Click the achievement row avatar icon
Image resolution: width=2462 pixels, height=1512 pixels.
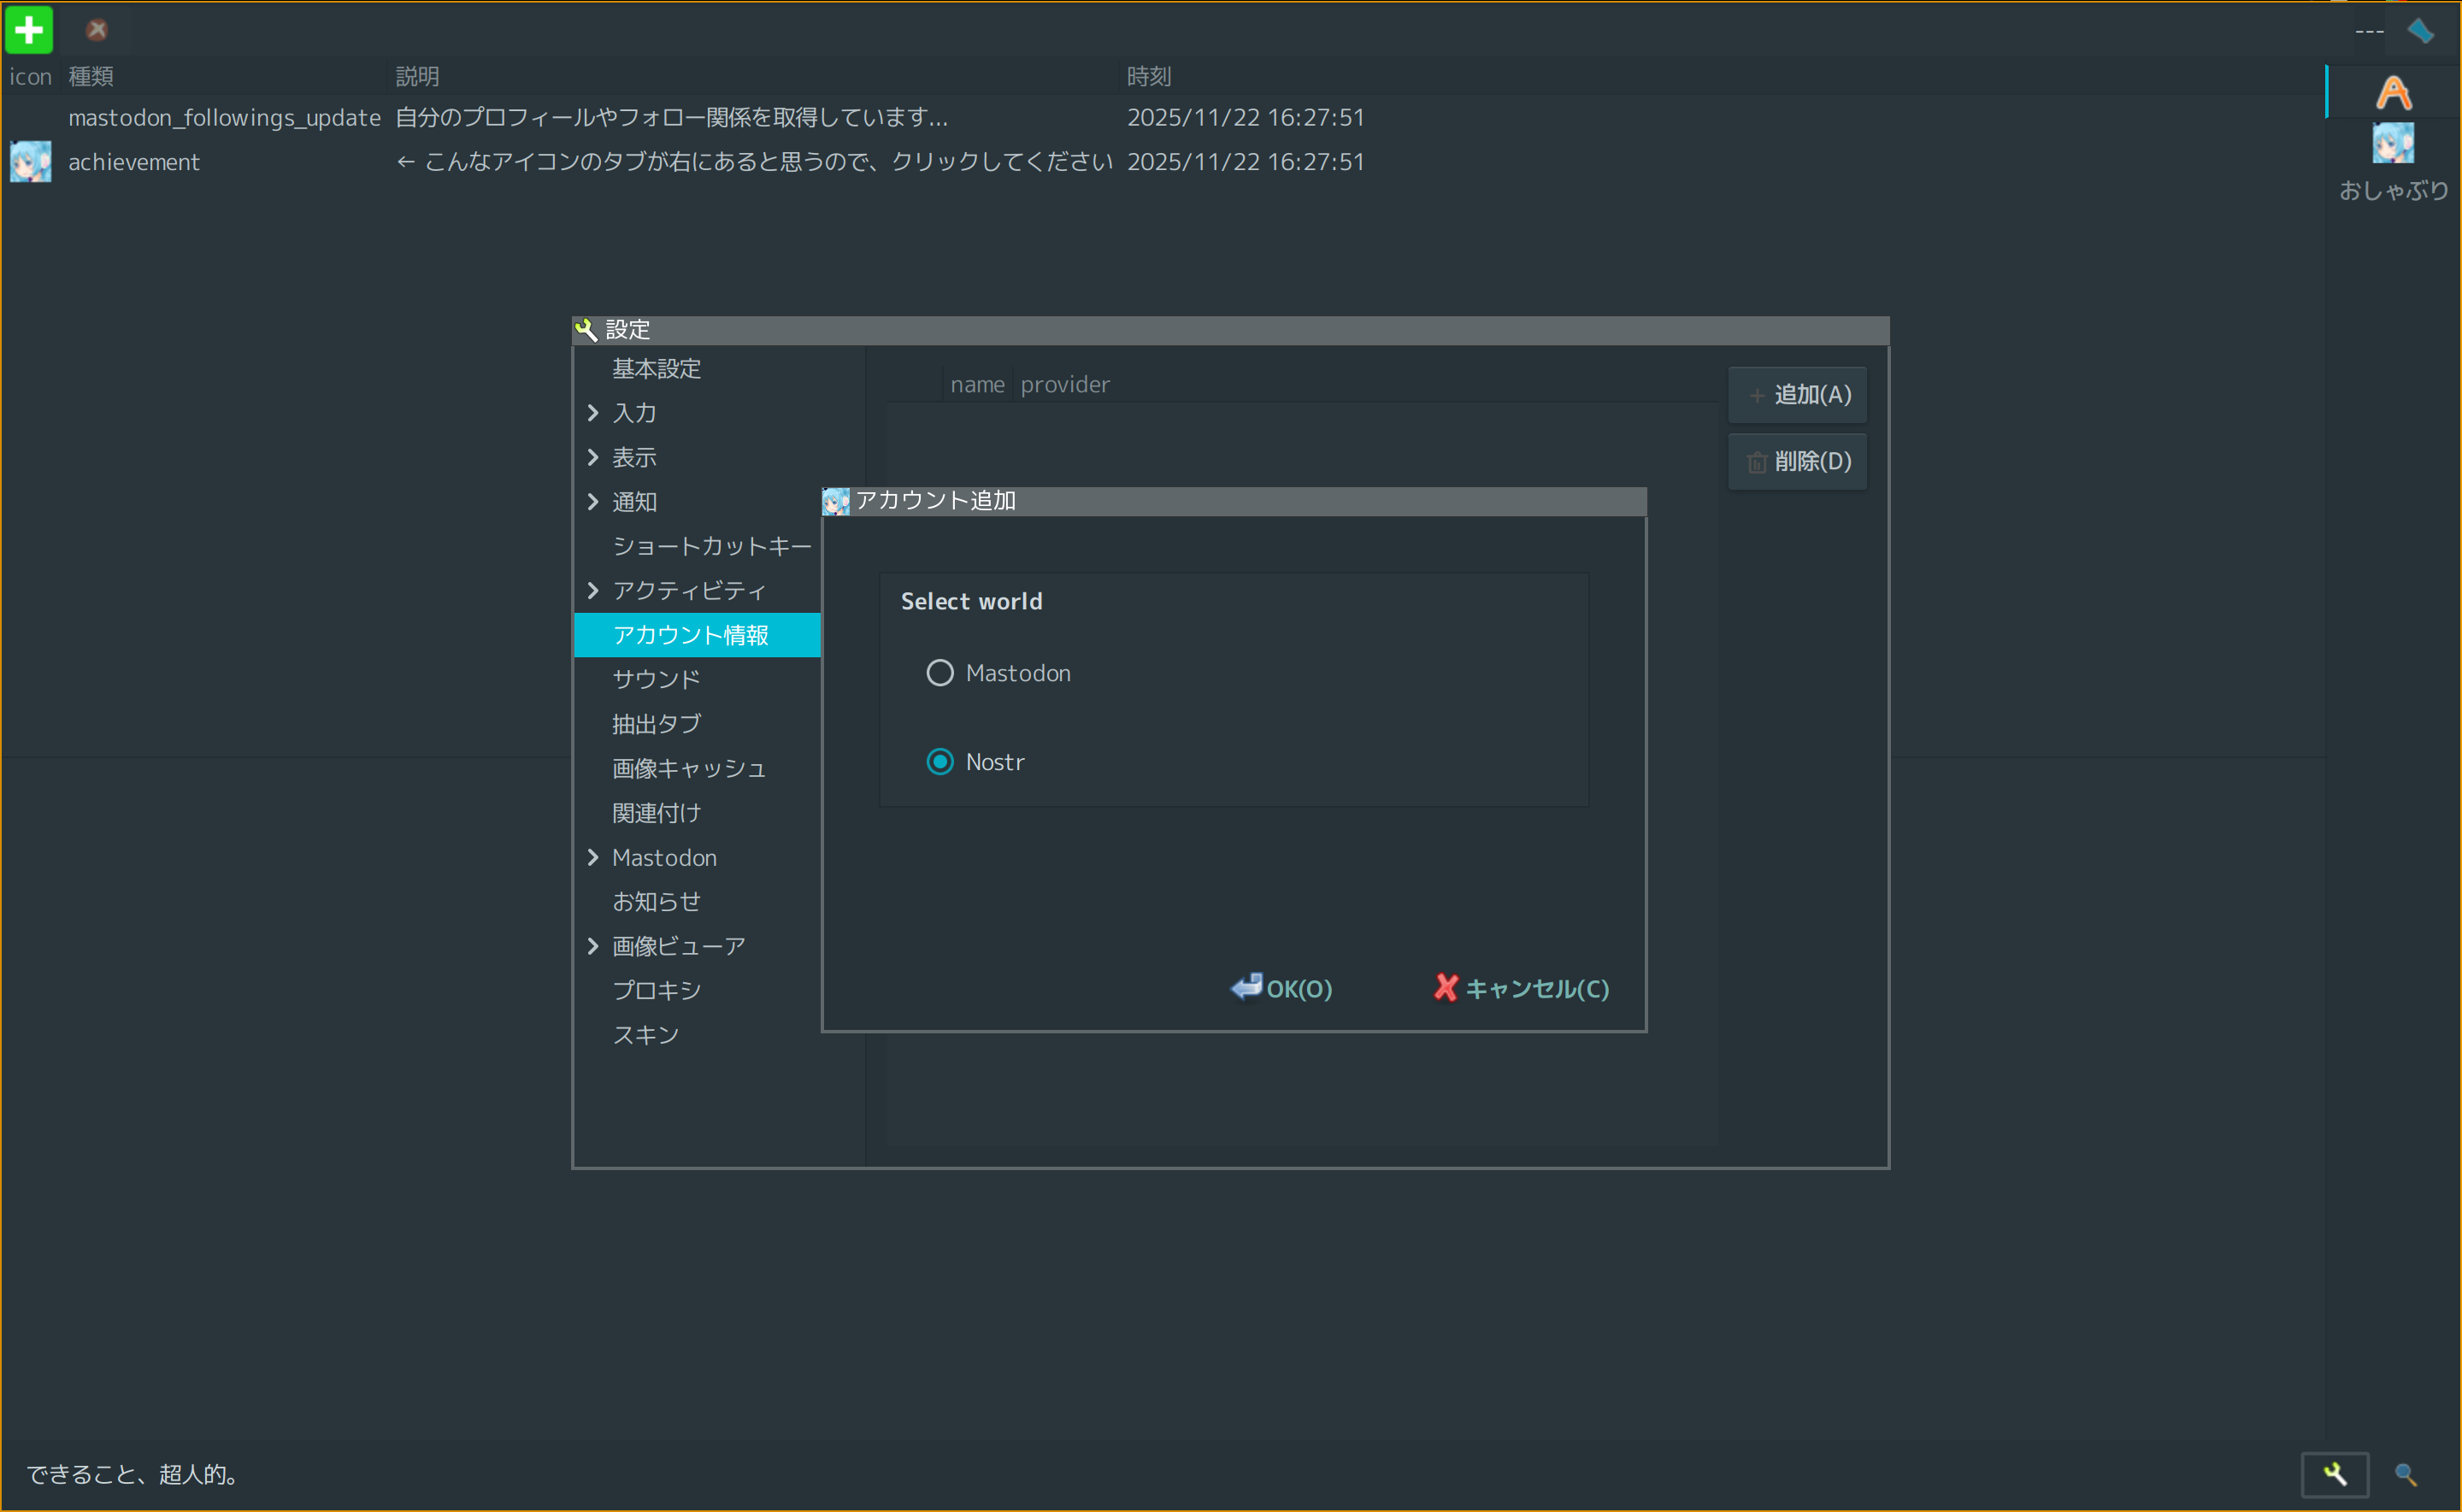[30, 162]
